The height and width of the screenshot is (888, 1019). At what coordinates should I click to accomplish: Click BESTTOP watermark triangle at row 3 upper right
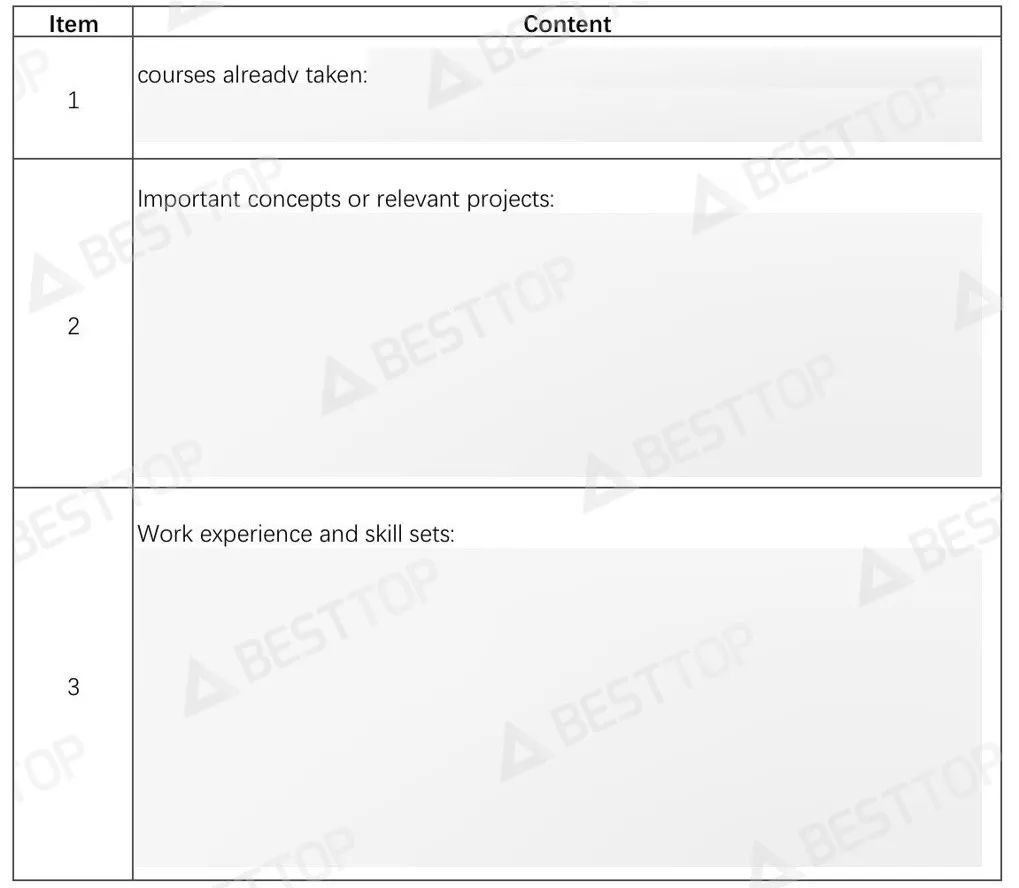coord(884,577)
